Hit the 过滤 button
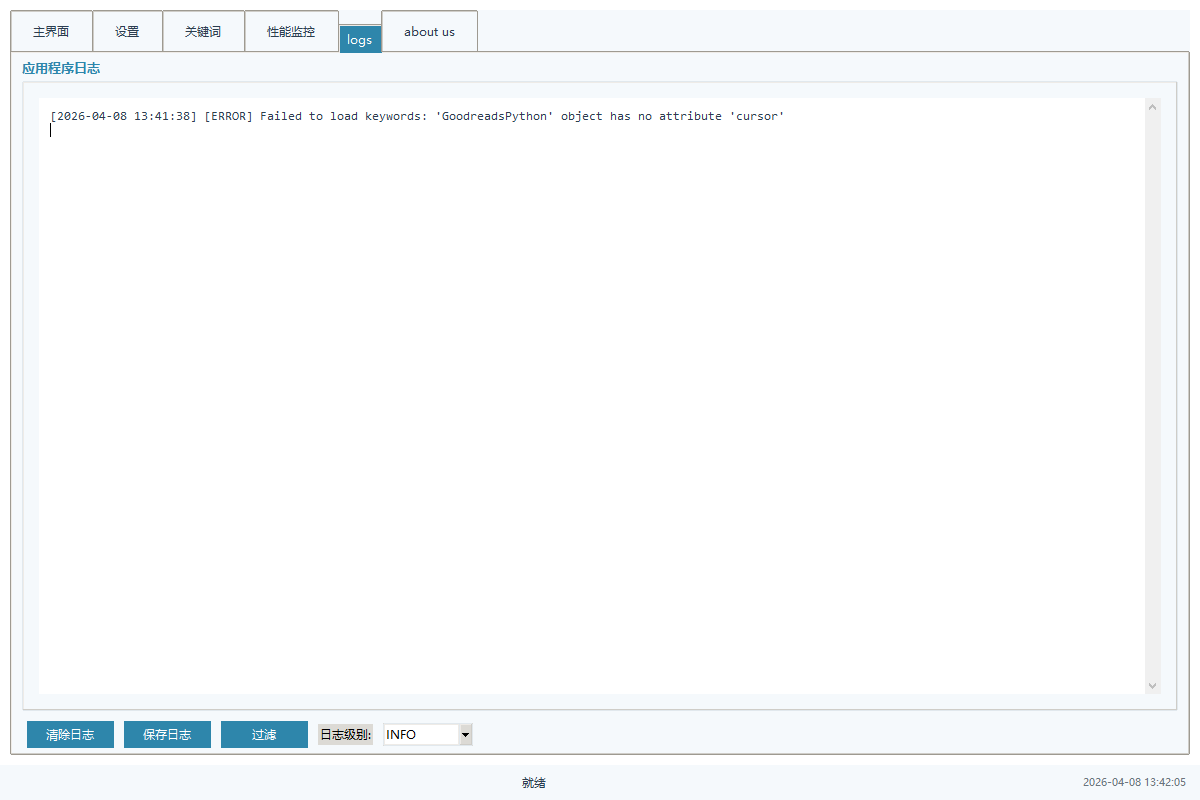Viewport: 1200px width, 800px height. click(x=264, y=735)
